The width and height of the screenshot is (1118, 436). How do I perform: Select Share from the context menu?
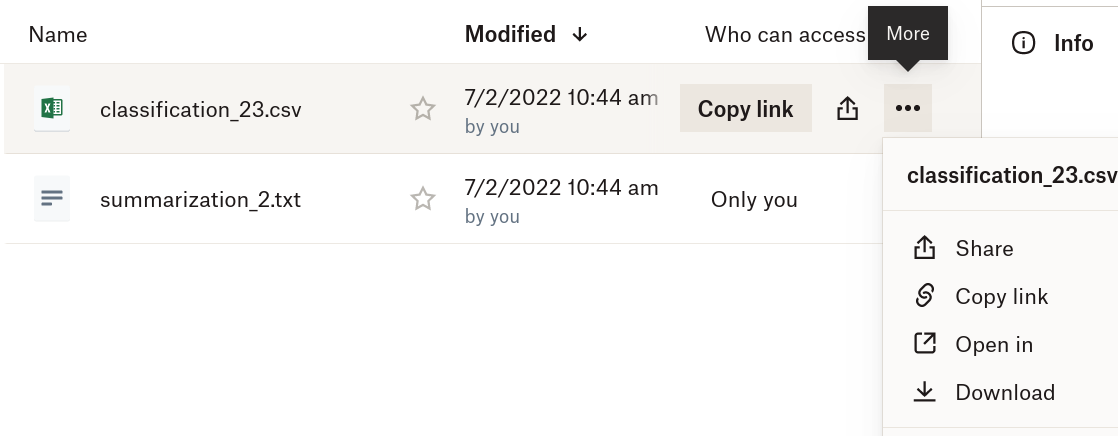pyautogui.click(x=984, y=249)
